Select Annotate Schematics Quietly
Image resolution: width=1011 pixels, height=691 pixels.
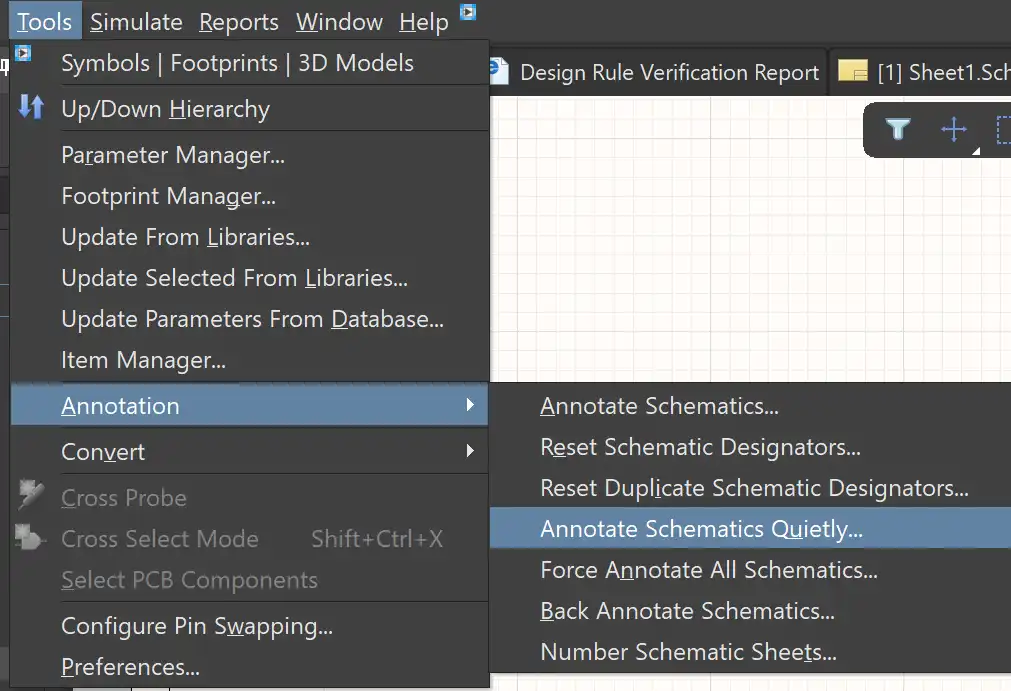pyautogui.click(x=701, y=529)
